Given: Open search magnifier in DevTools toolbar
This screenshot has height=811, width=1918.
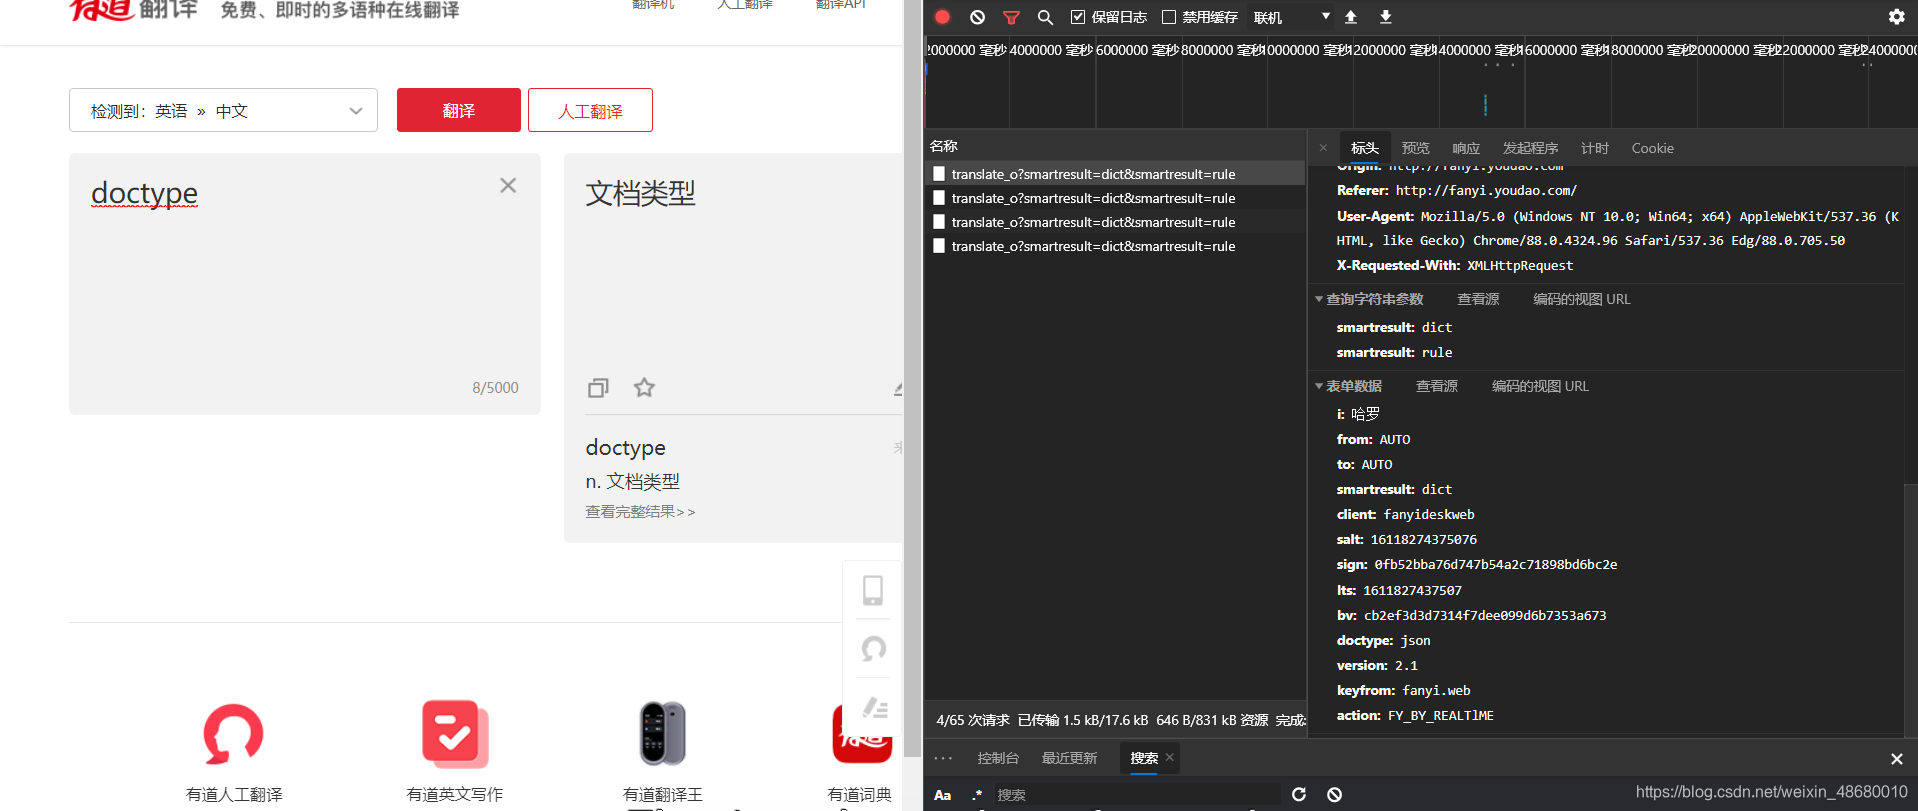Looking at the screenshot, I should (x=1045, y=17).
